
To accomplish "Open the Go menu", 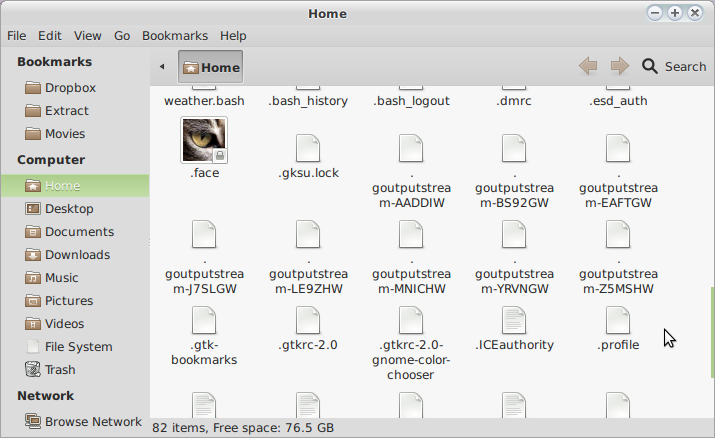I will pos(122,35).
